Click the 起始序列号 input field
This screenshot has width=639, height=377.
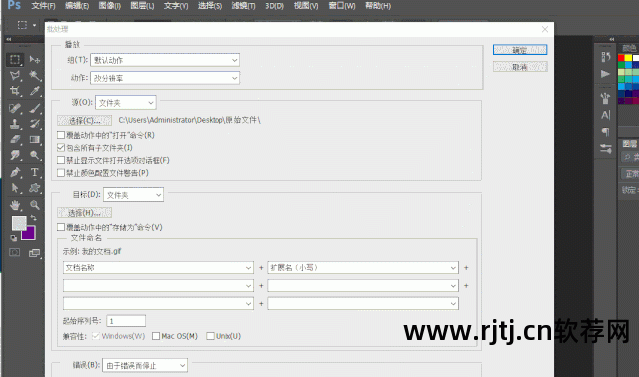(x=126, y=321)
